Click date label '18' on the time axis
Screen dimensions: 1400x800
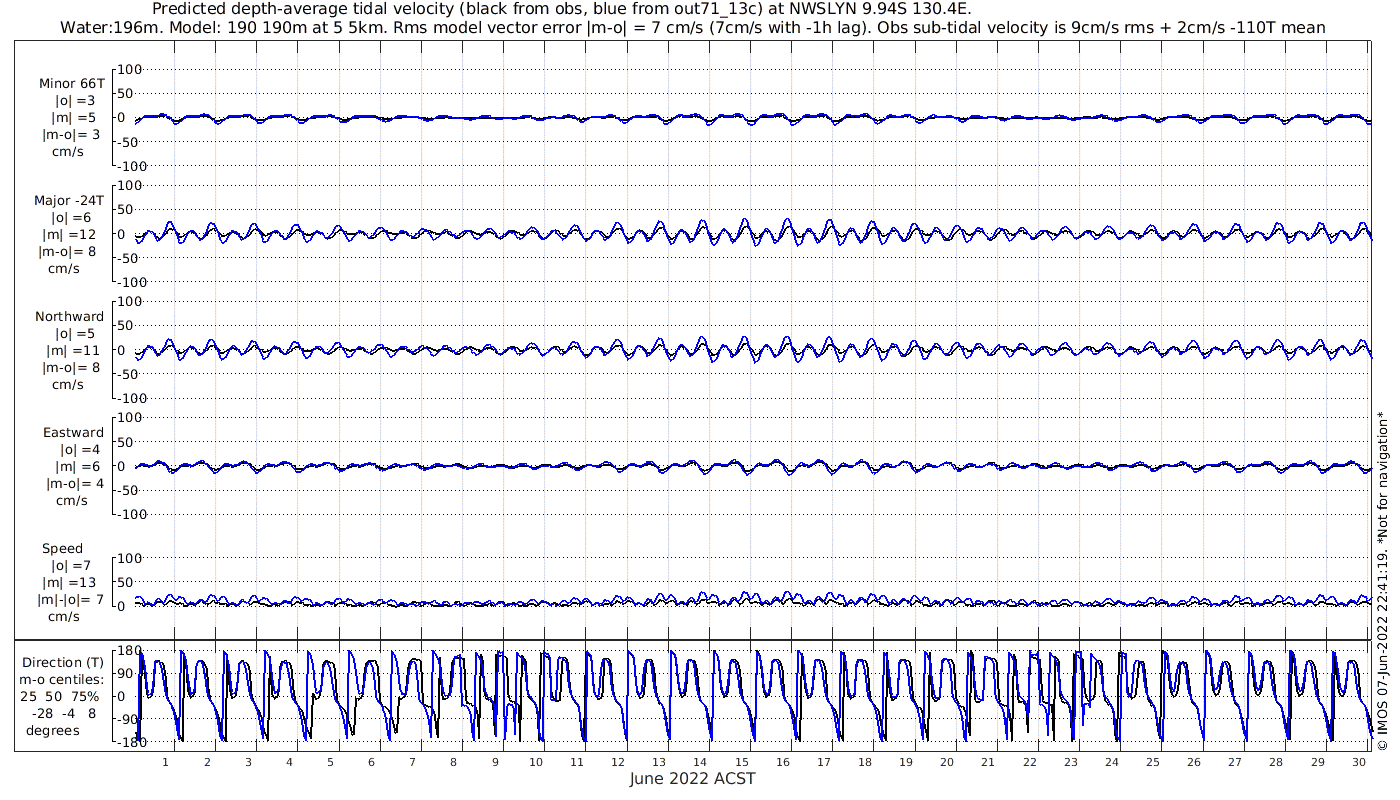864,762
